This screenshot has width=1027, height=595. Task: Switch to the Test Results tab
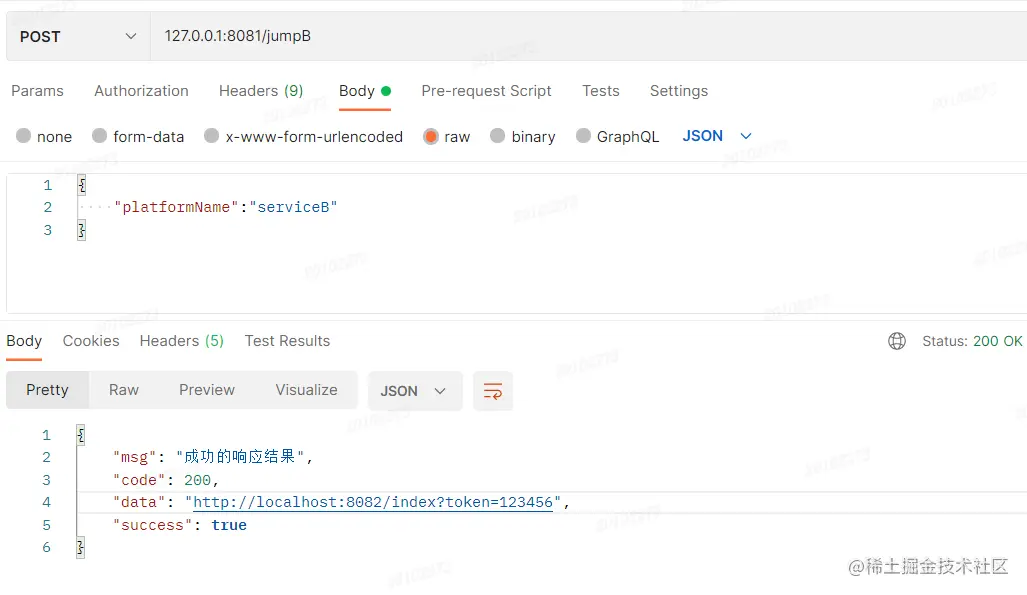point(288,341)
